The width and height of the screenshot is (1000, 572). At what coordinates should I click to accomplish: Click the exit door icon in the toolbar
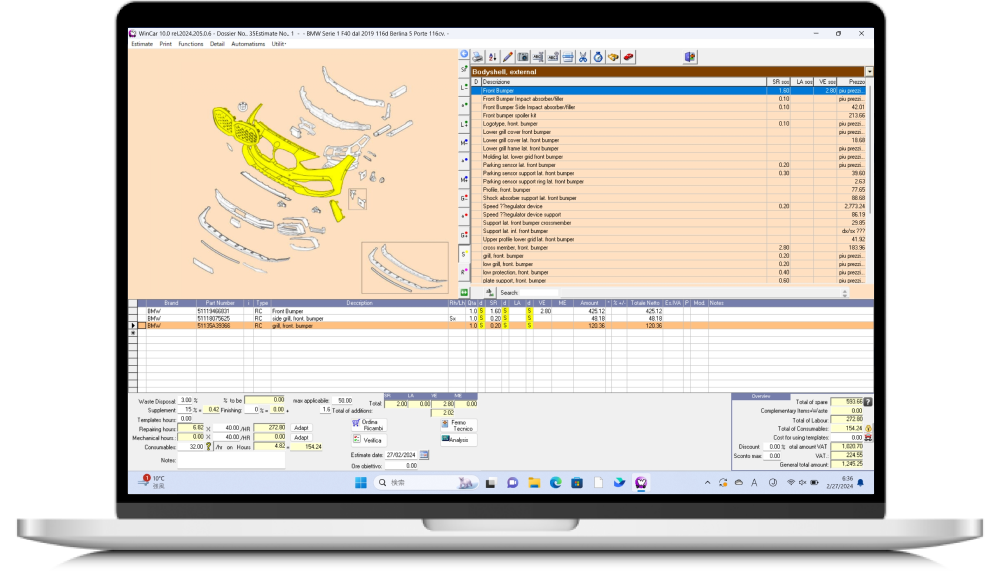tap(689, 57)
